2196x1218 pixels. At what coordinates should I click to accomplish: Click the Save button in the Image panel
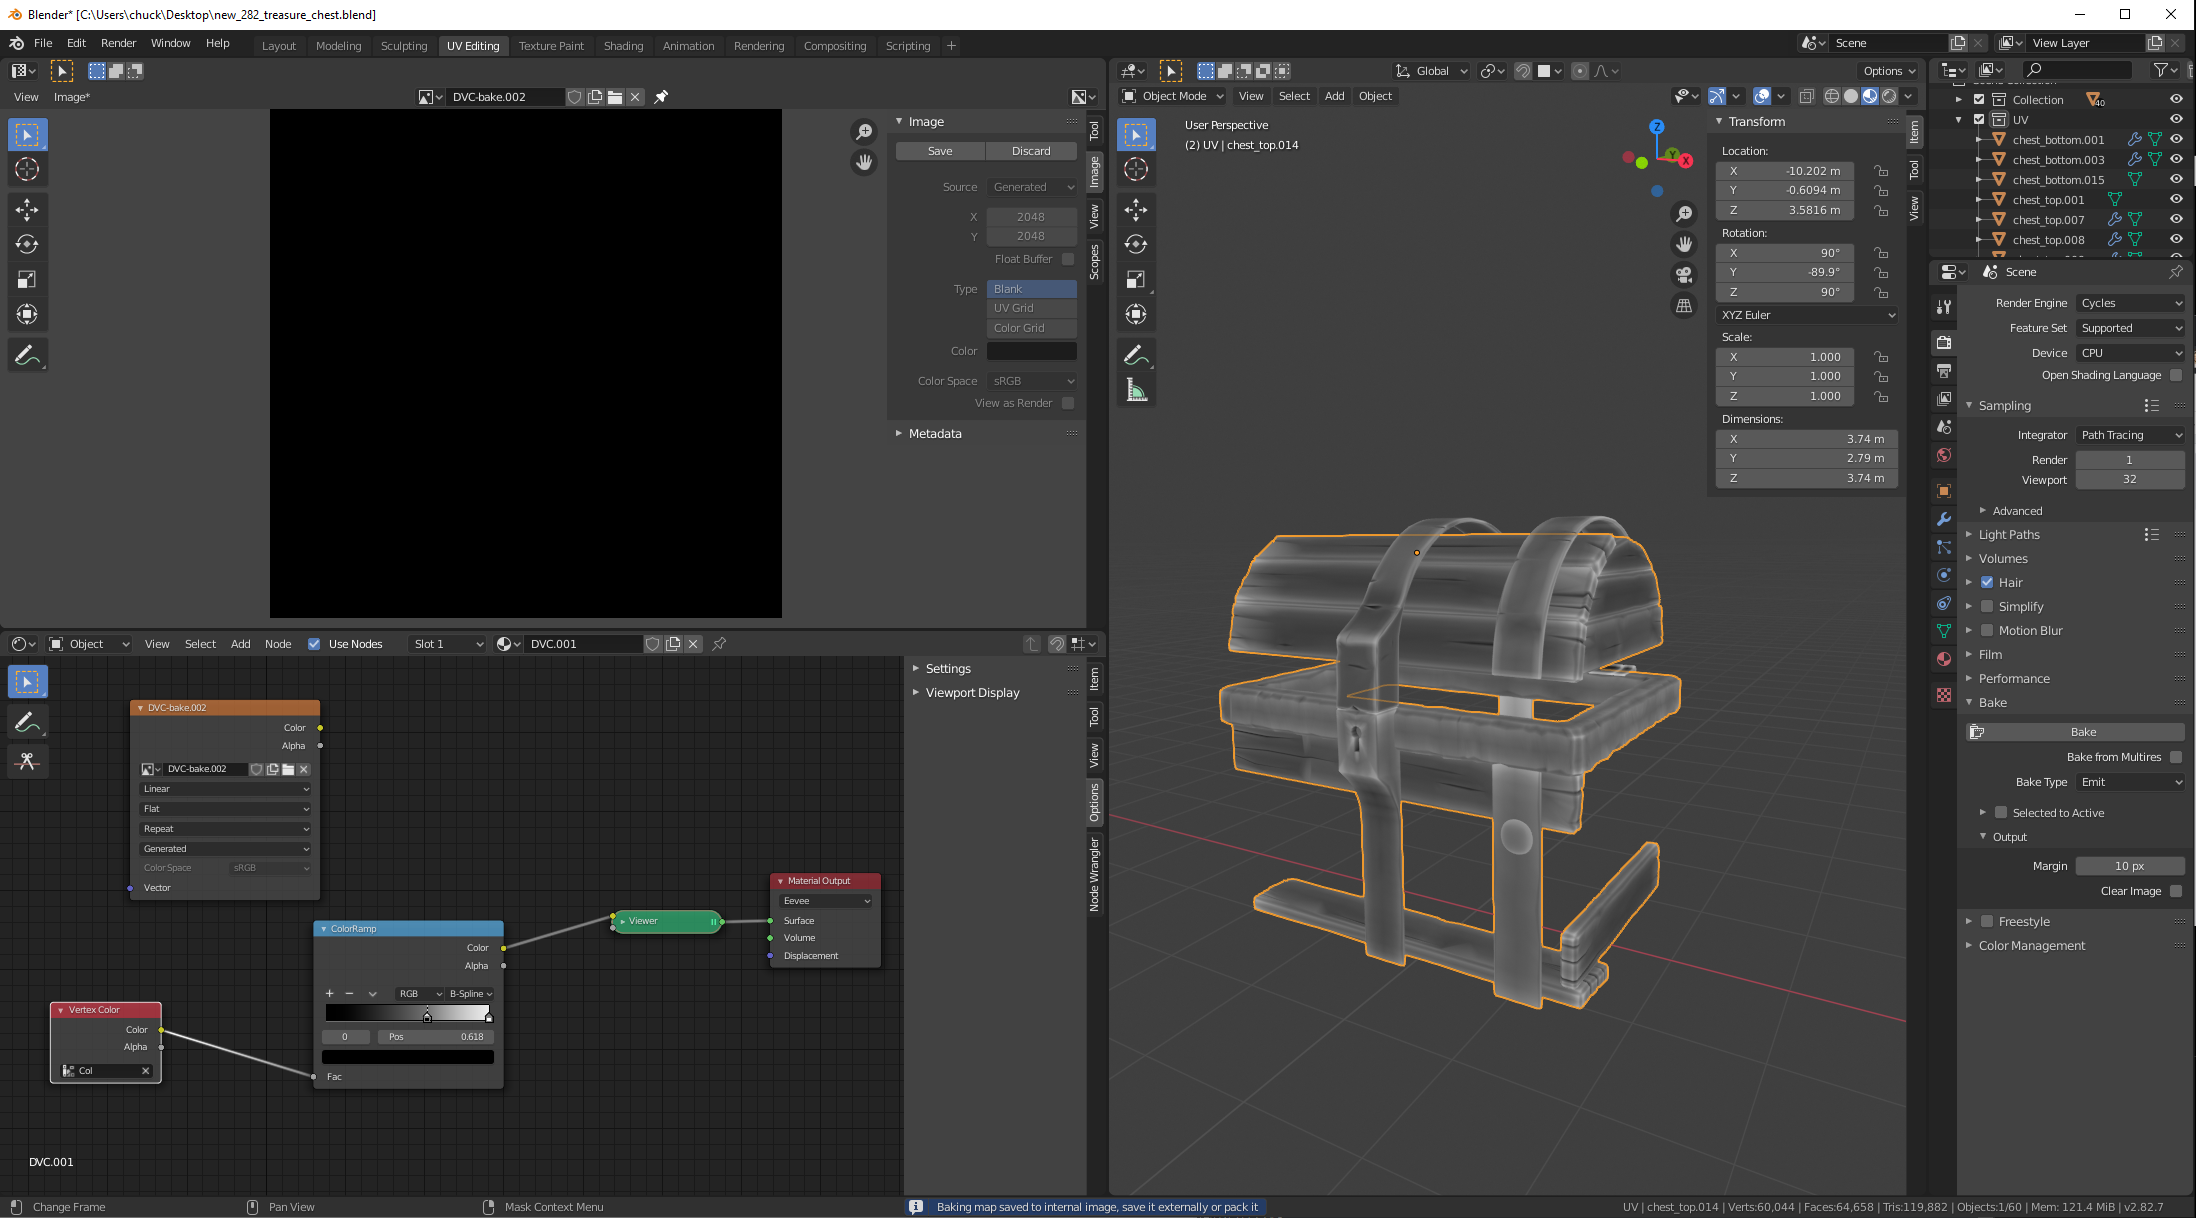940,151
